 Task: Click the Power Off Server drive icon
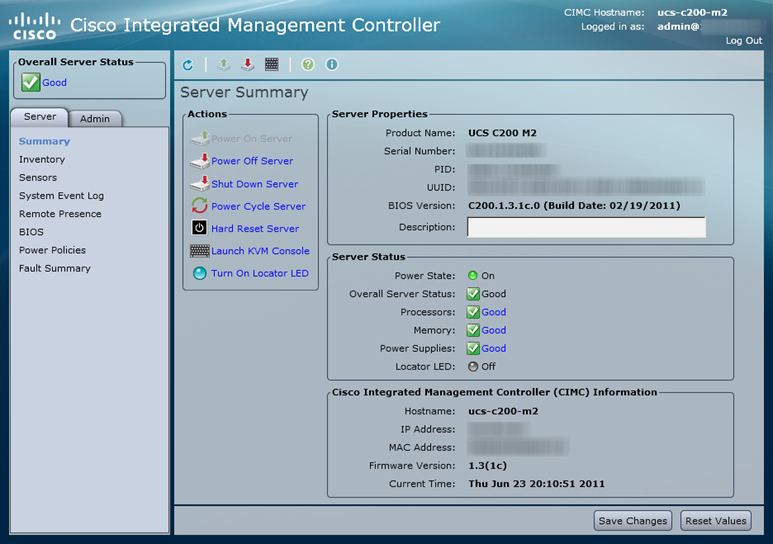pyautogui.click(x=200, y=161)
